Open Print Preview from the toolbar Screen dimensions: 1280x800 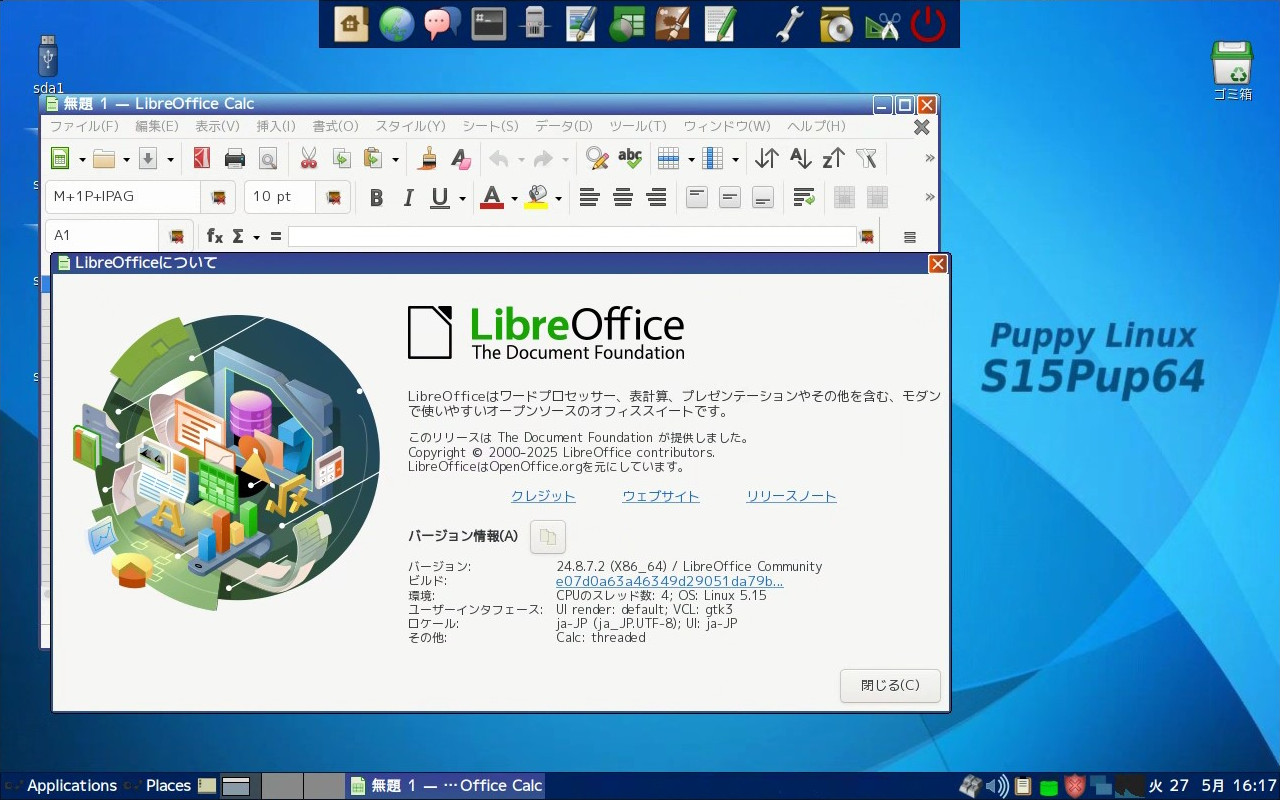(x=267, y=158)
